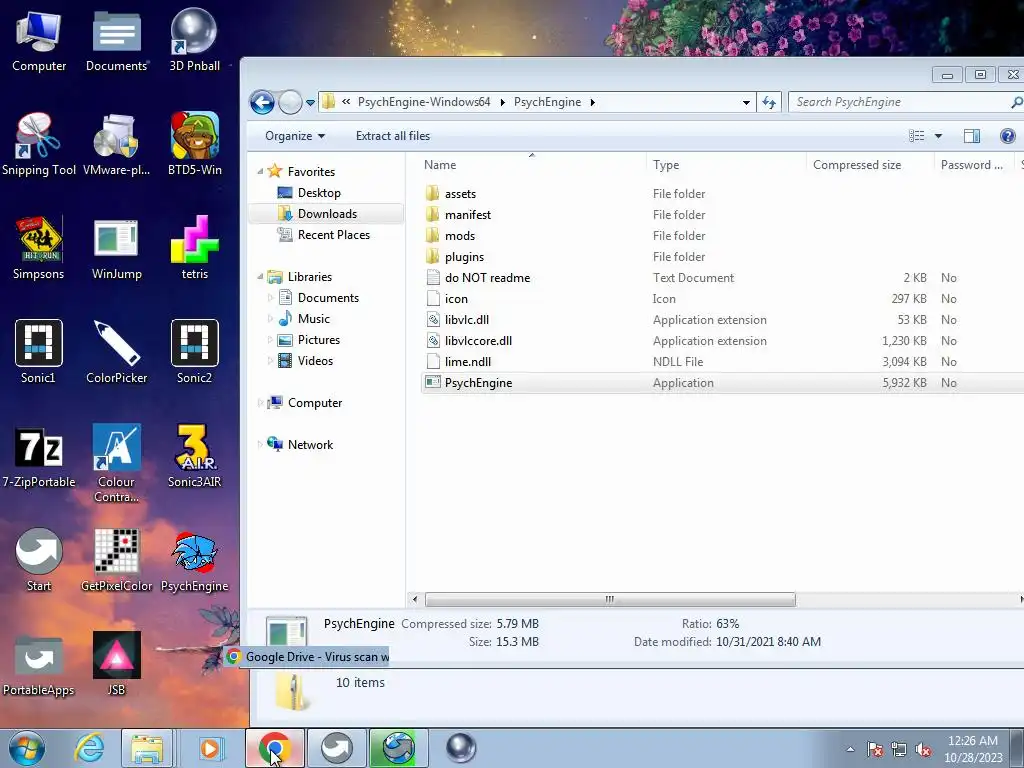
Task: Expand the arrow after PsychEngine breadcrumb
Action: click(x=592, y=103)
